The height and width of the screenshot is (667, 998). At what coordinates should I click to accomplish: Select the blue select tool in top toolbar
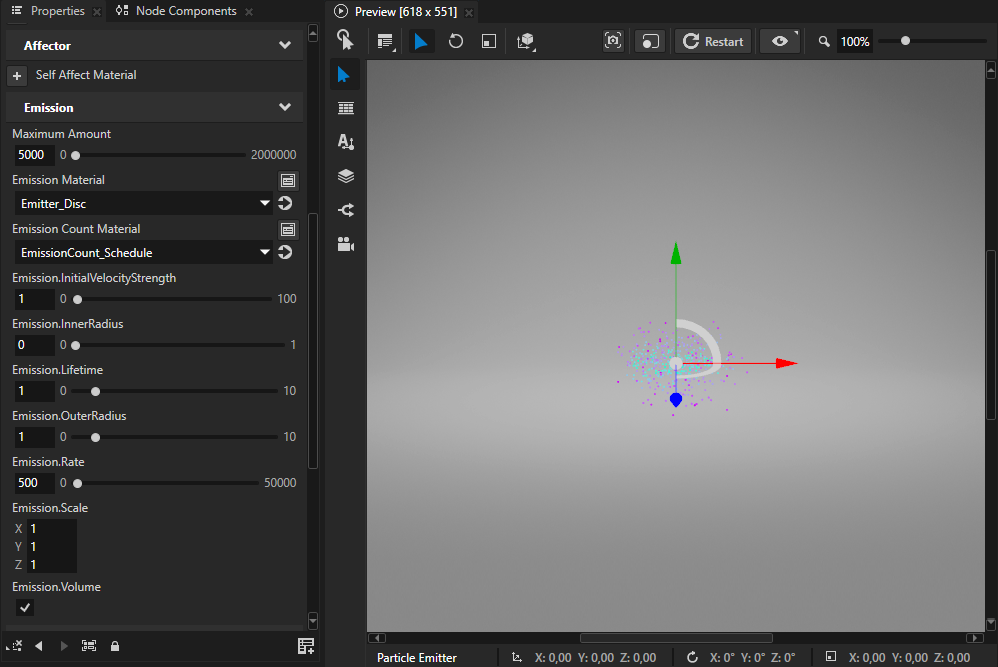tap(421, 41)
